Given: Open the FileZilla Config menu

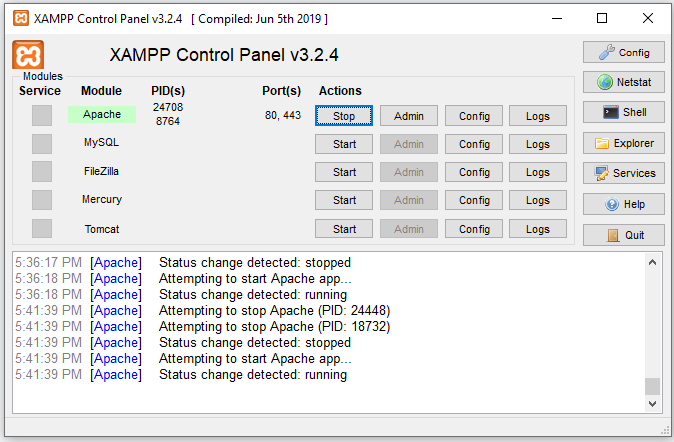Looking at the screenshot, I should 474,172.
